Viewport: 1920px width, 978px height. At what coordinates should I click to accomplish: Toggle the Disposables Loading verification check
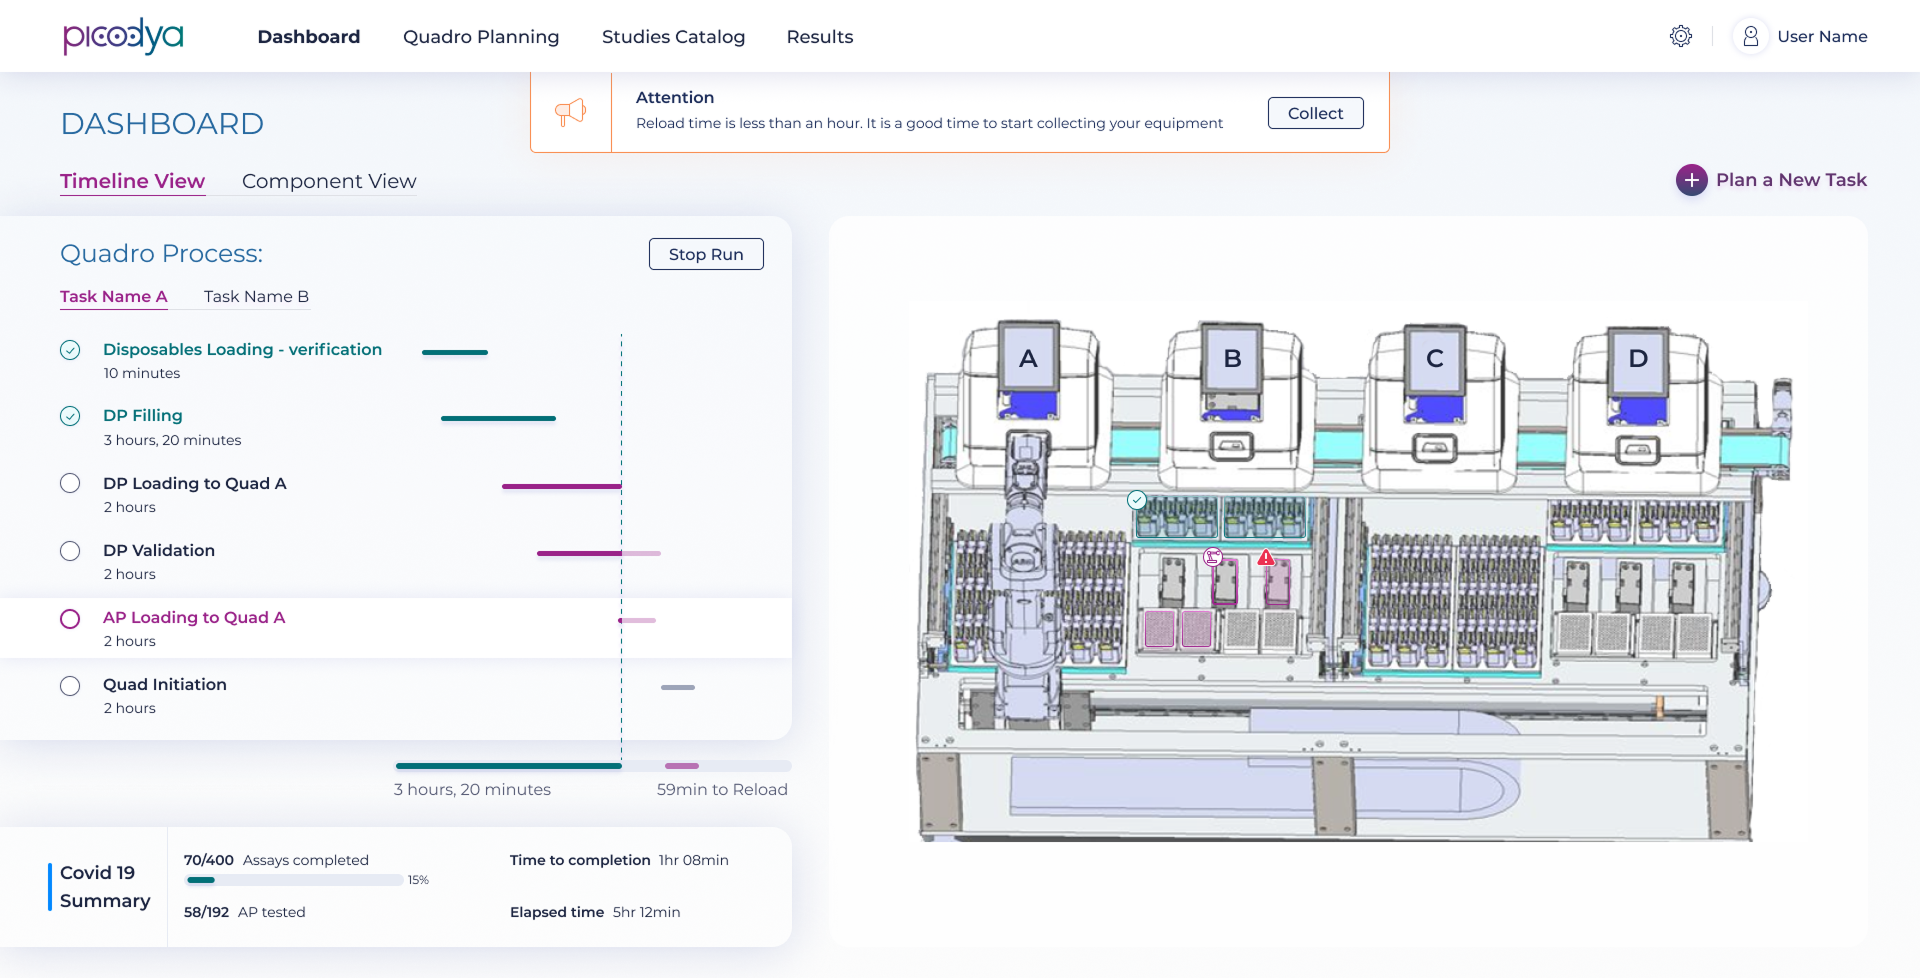tap(70, 350)
